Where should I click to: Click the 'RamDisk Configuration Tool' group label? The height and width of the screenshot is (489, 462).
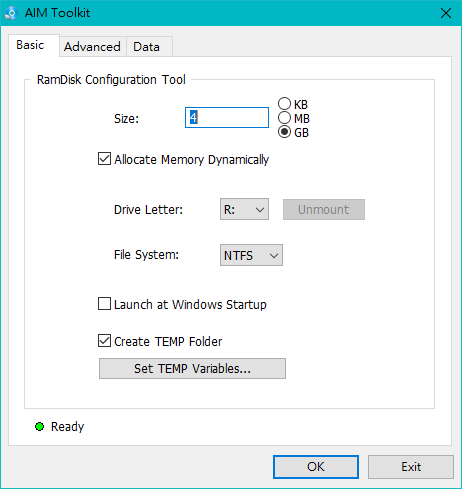111,80
